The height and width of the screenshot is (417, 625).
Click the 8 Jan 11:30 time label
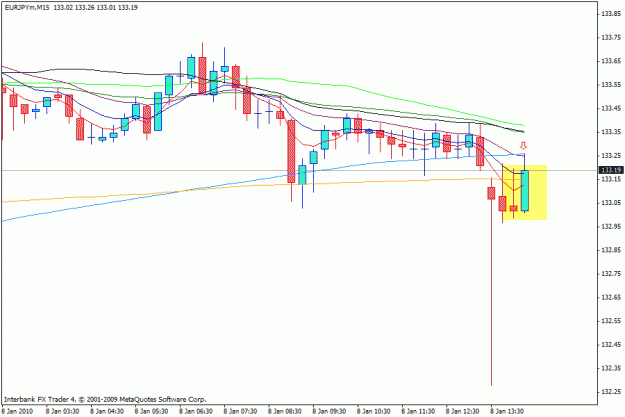tap(418, 411)
